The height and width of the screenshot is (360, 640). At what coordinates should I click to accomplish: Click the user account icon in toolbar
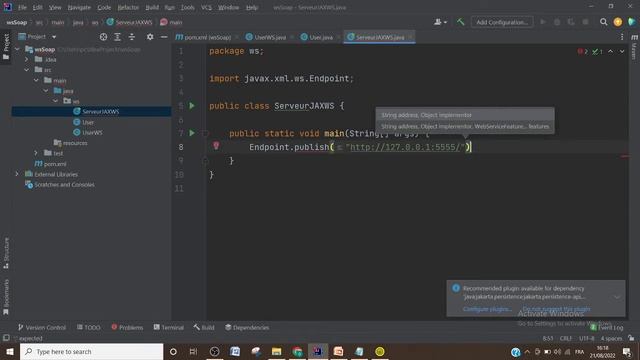point(440,22)
